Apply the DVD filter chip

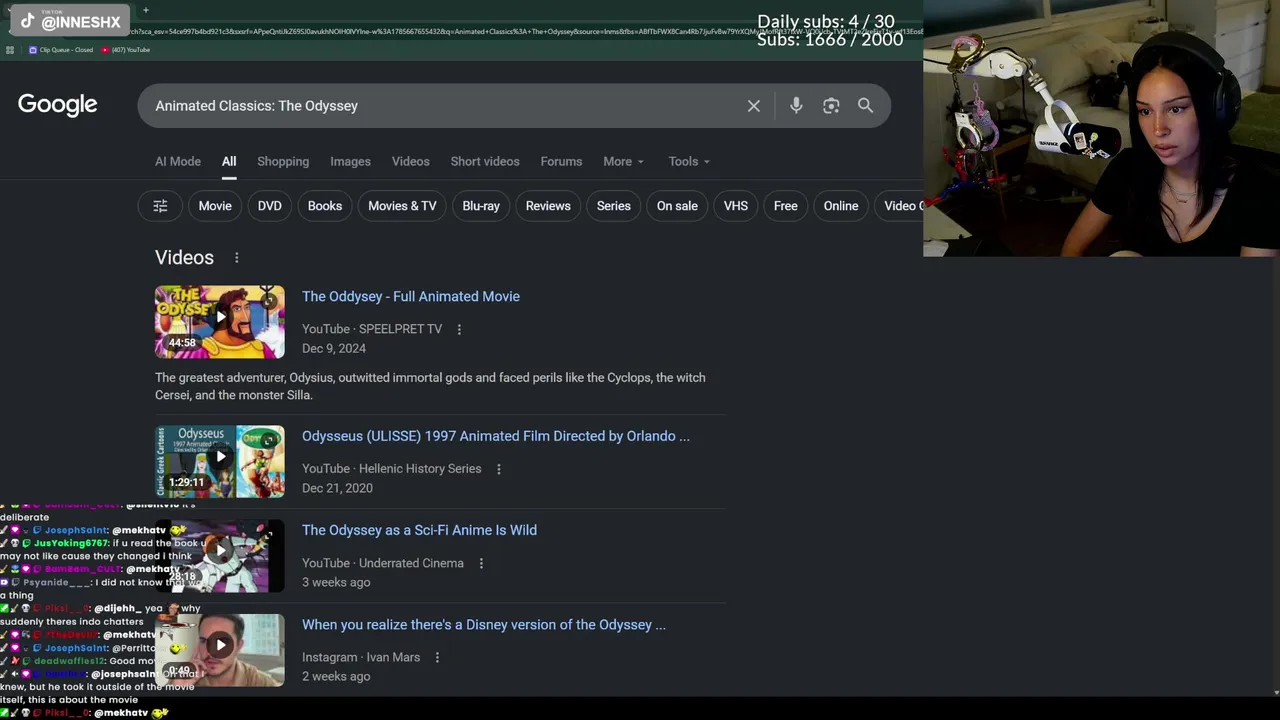(x=270, y=206)
